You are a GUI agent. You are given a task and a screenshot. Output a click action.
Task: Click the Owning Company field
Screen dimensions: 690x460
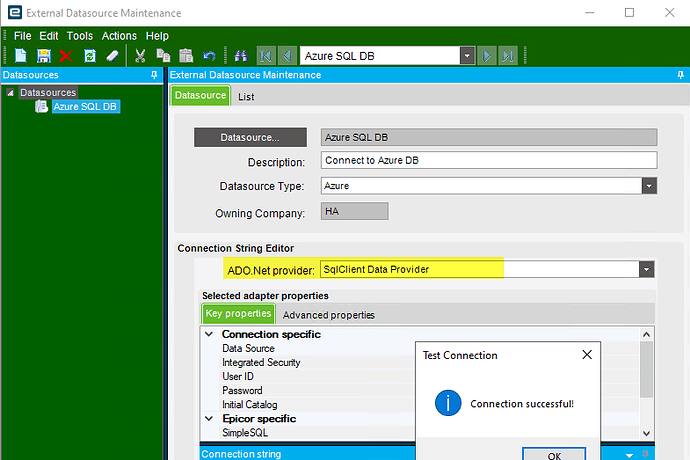tap(355, 211)
